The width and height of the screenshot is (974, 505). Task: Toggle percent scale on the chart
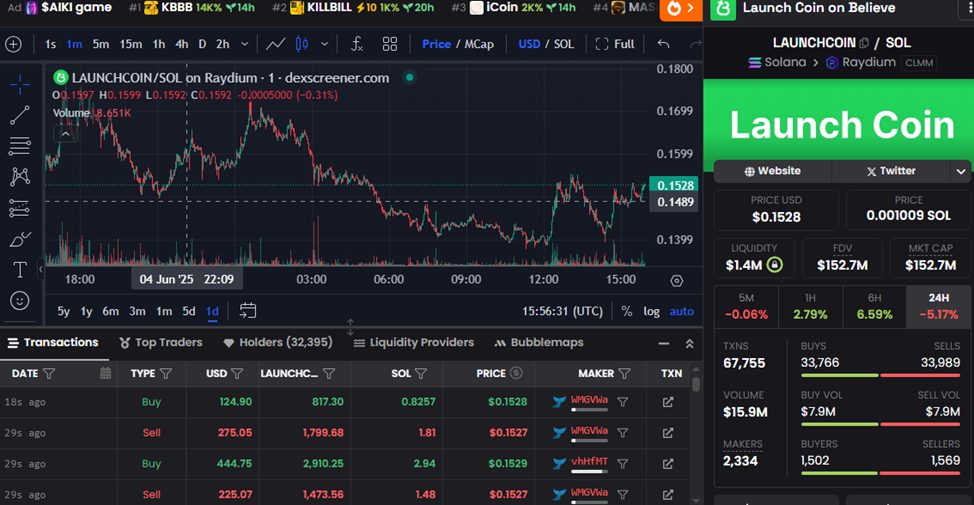(x=627, y=311)
